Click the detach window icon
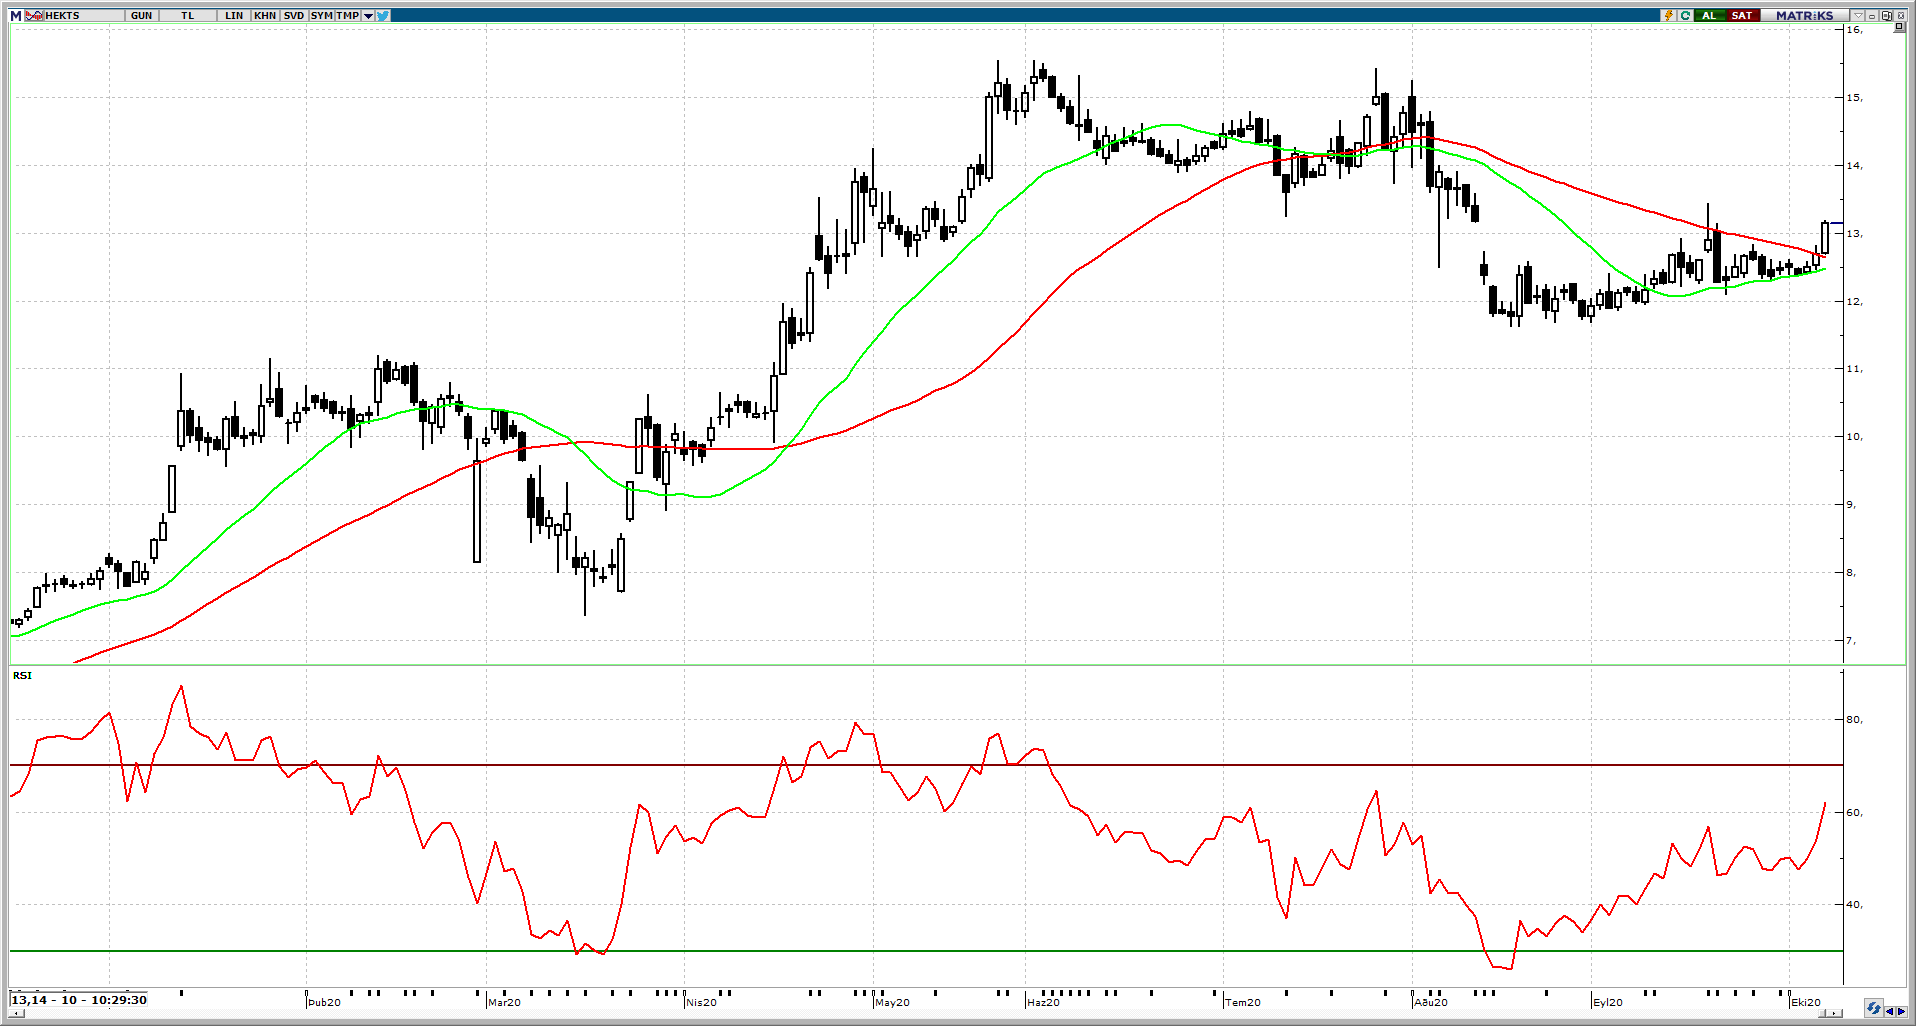Image resolution: width=1916 pixels, height=1026 pixels. (x=1886, y=16)
